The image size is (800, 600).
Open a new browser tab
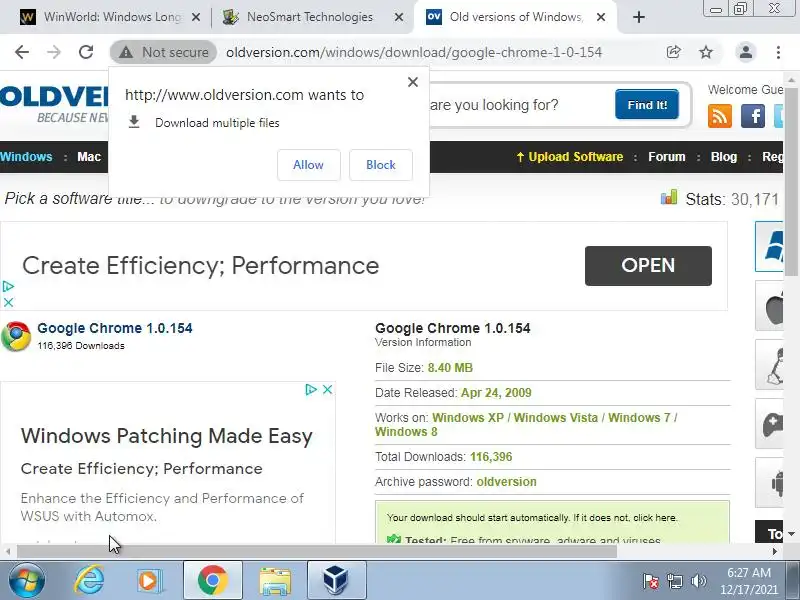638,17
